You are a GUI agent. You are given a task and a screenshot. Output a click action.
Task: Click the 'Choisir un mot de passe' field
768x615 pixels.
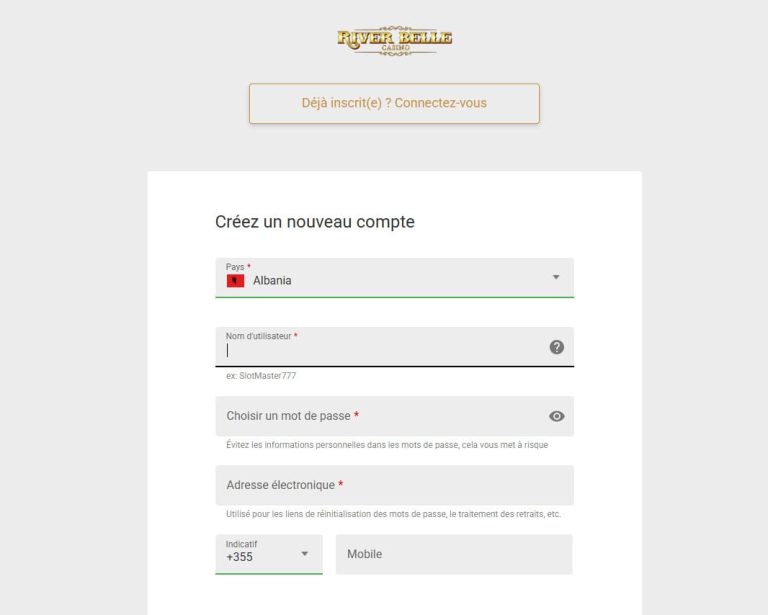(x=380, y=416)
